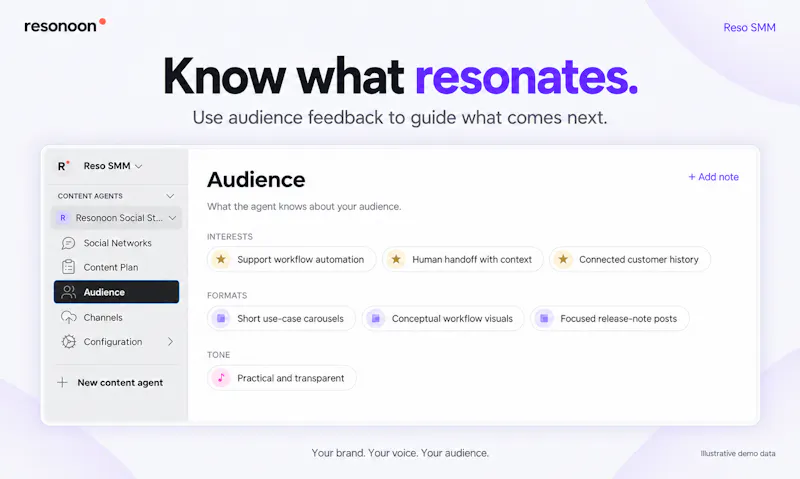Viewport: 800px width, 479px height.
Task: Click star icon on Support workflow automation
Action: pos(221,259)
